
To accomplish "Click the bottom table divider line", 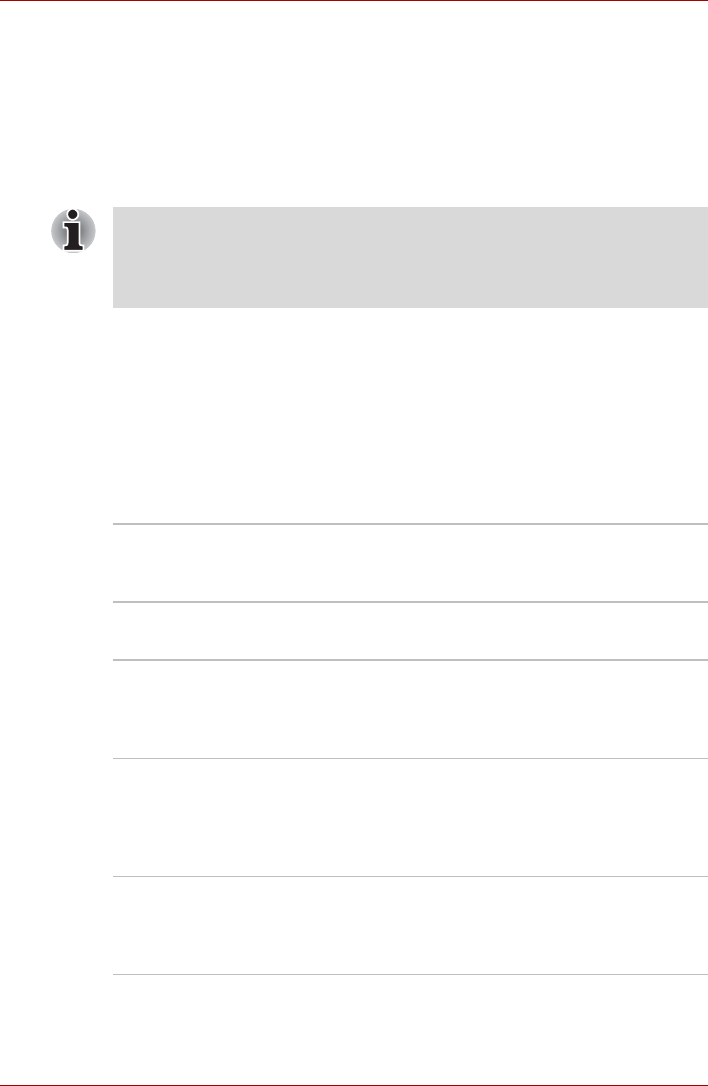I will click(x=410, y=976).
